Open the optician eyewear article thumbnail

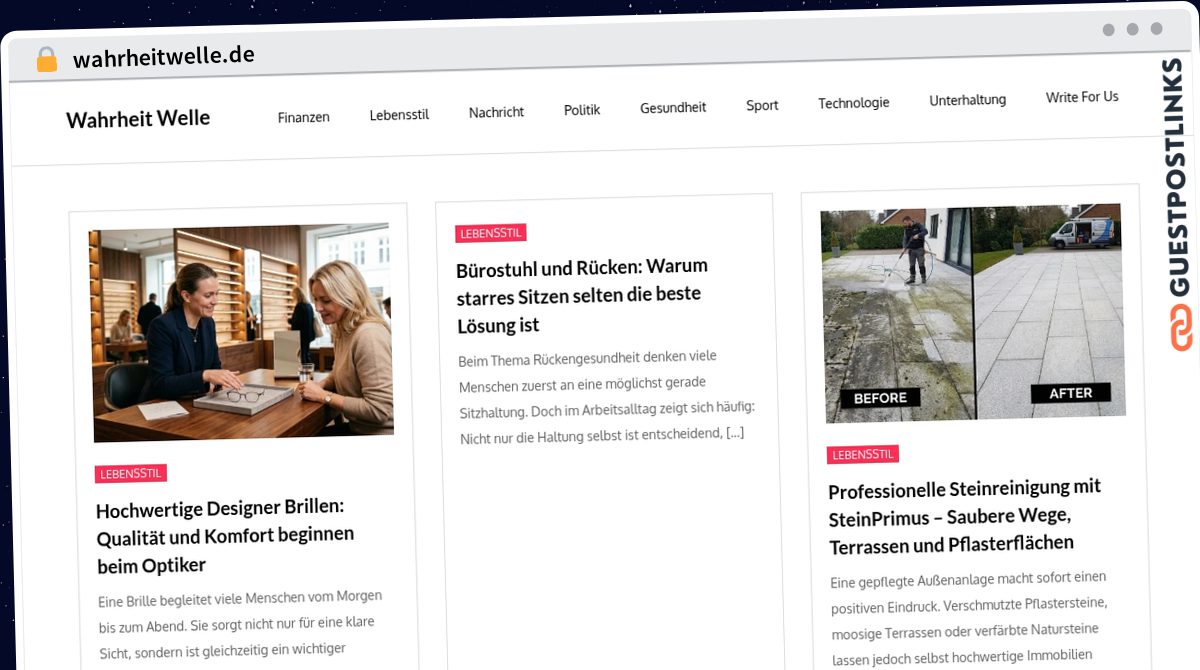pos(240,332)
